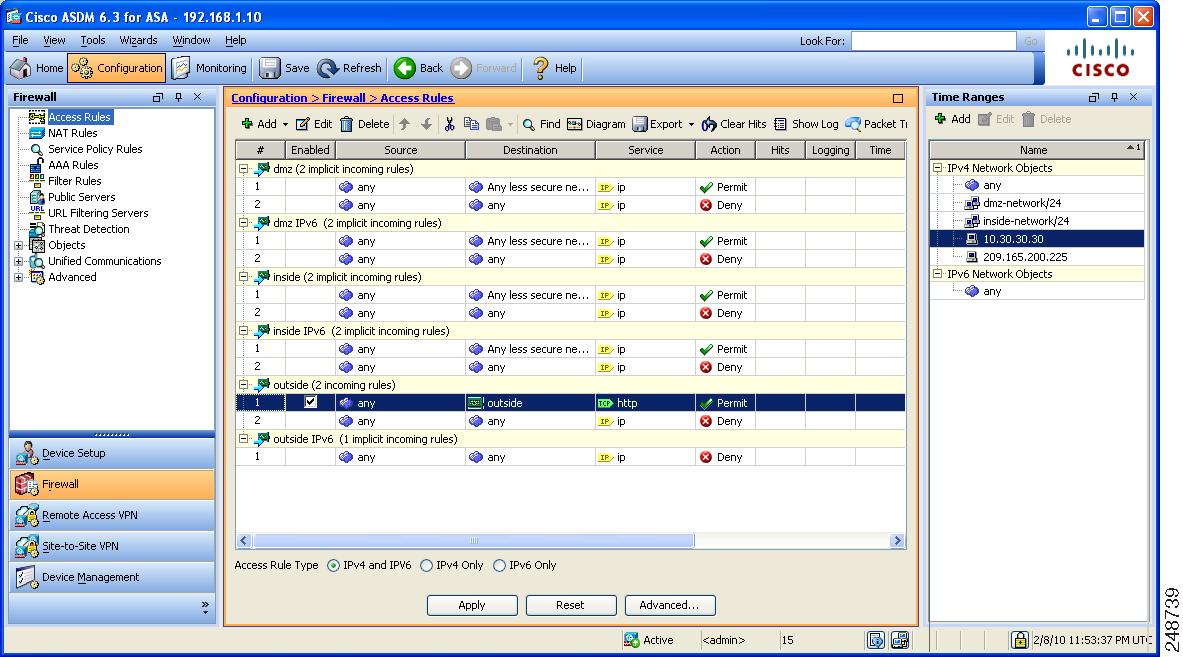Move the selected rule up
Screen dimensions: 1183x657
click(404, 124)
